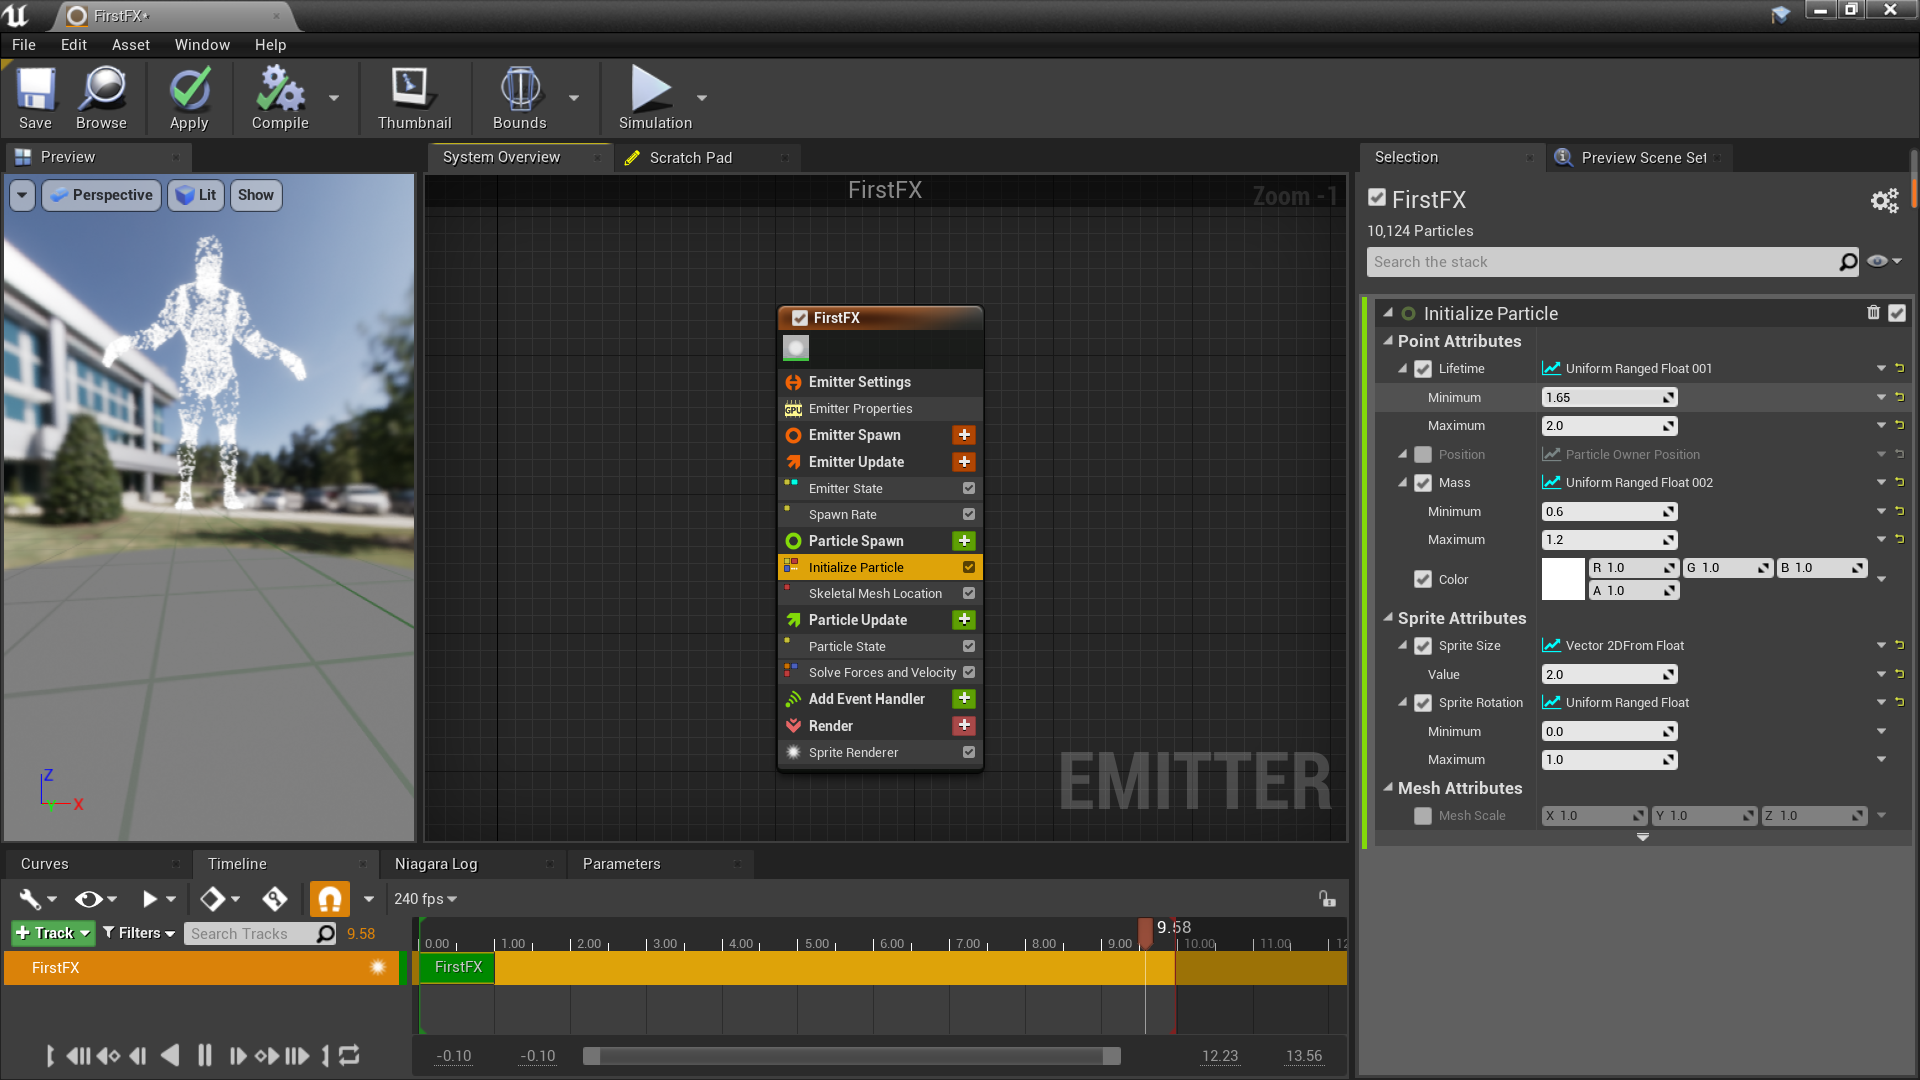The height and width of the screenshot is (1080, 1920).
Task: Click the Save asset icon
Action: point(35,90)
